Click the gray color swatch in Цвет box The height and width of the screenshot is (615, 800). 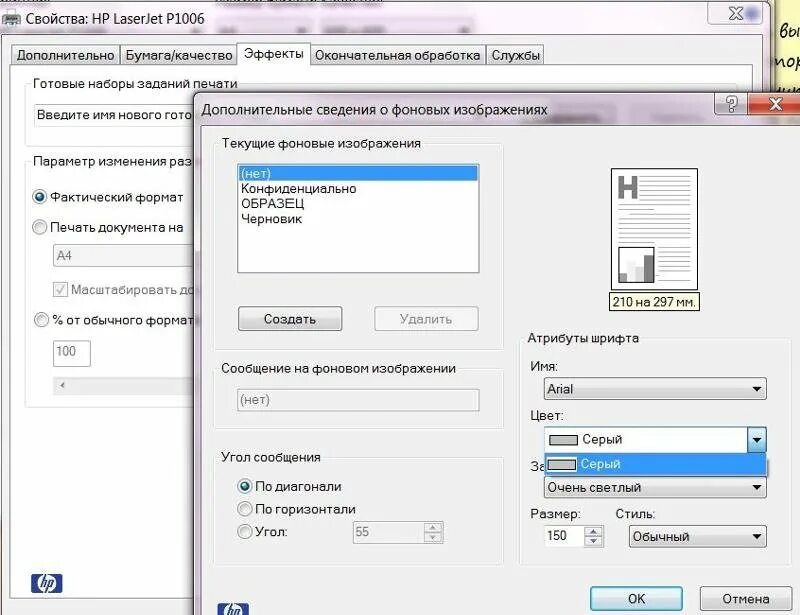563,439
